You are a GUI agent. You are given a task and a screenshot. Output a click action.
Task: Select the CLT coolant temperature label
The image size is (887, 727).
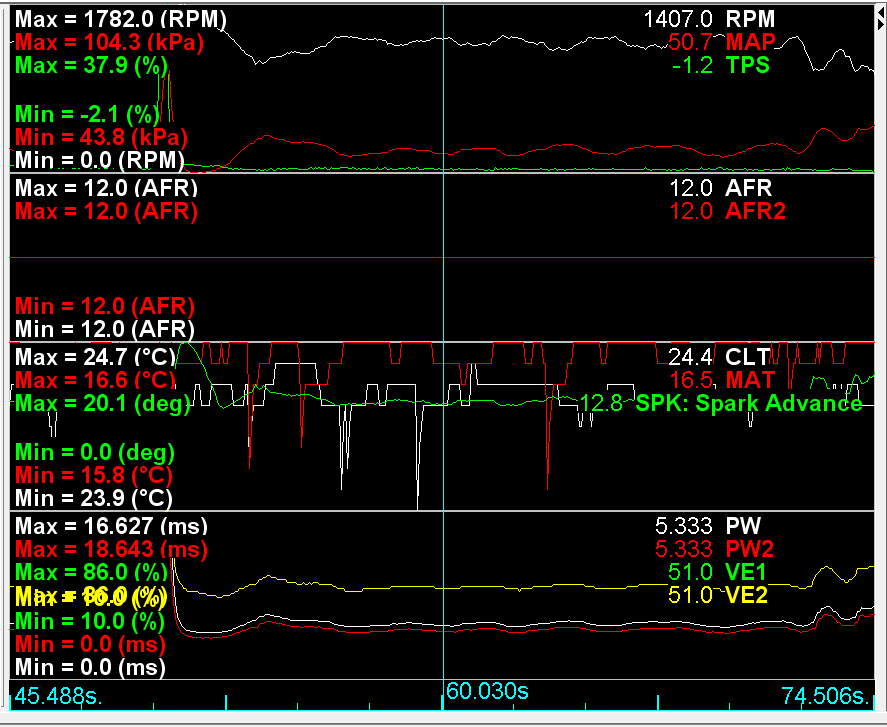(748, 357)
